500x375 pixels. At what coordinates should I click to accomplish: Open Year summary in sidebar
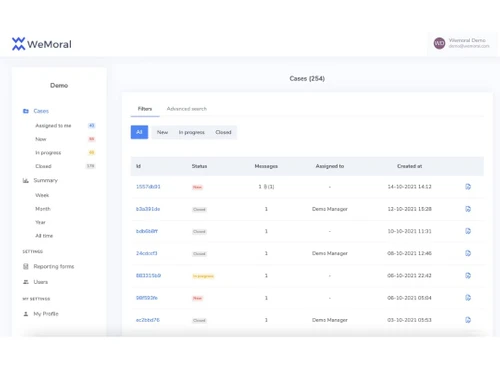click(x=40, y=222)
